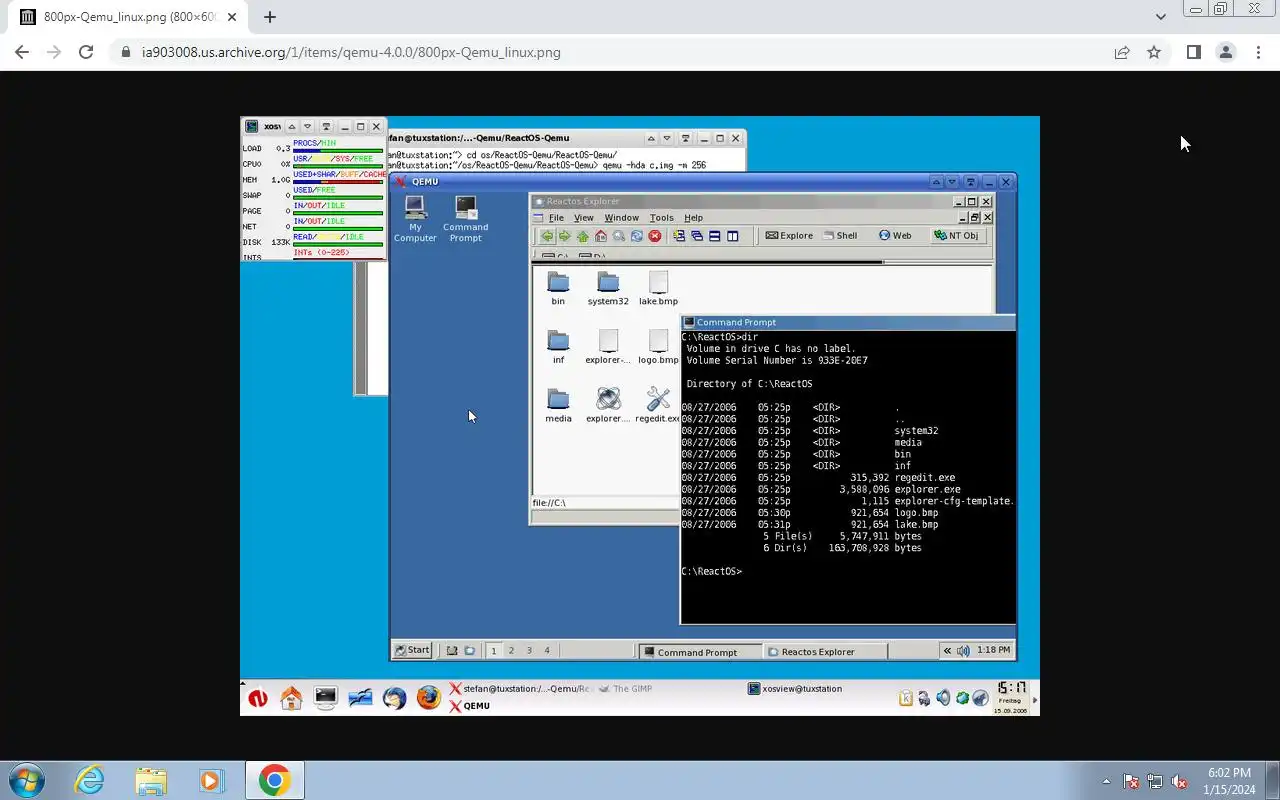The image size is (1280, 800).
Task: Click the magnifier search icon in ReactOS Explorer
Action: [x=619, y=236]
